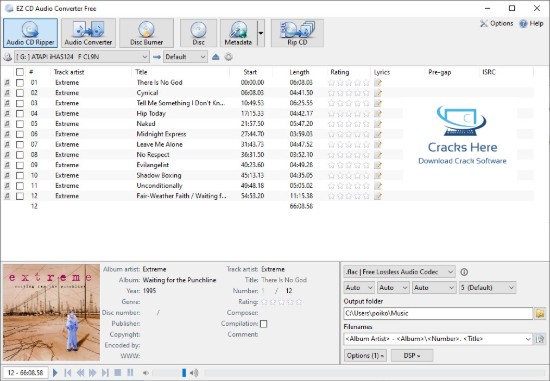Set the star rating for Evilangelist
Screen dimensions: 550x381
[x=349, y=165]
